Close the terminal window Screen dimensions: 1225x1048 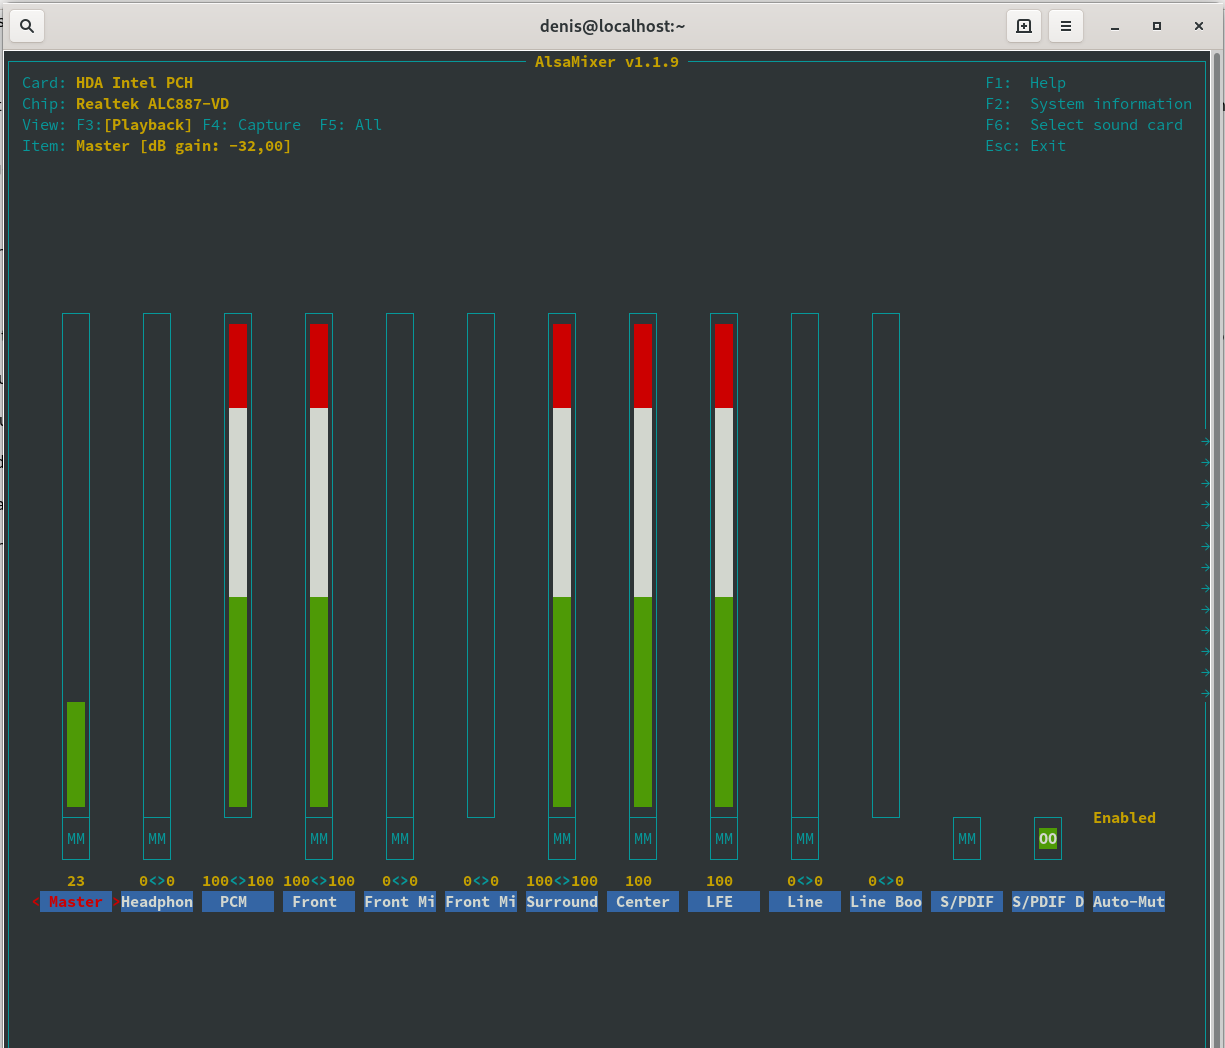point(1199,26)
